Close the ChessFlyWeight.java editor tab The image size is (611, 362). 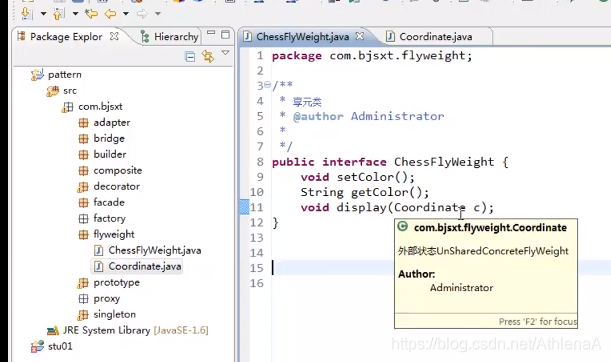360,36
